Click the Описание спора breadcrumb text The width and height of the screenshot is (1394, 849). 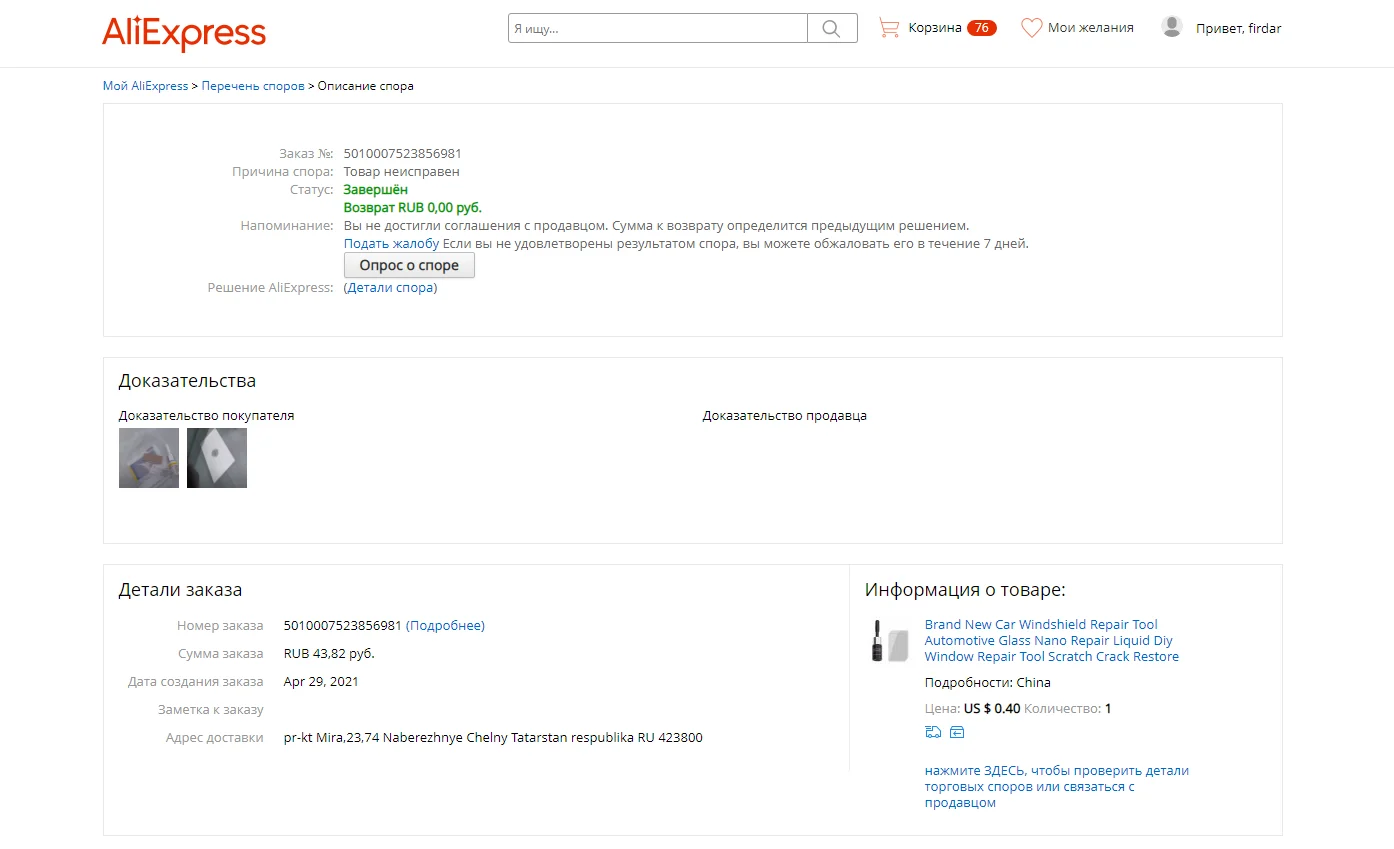[366, 86]
